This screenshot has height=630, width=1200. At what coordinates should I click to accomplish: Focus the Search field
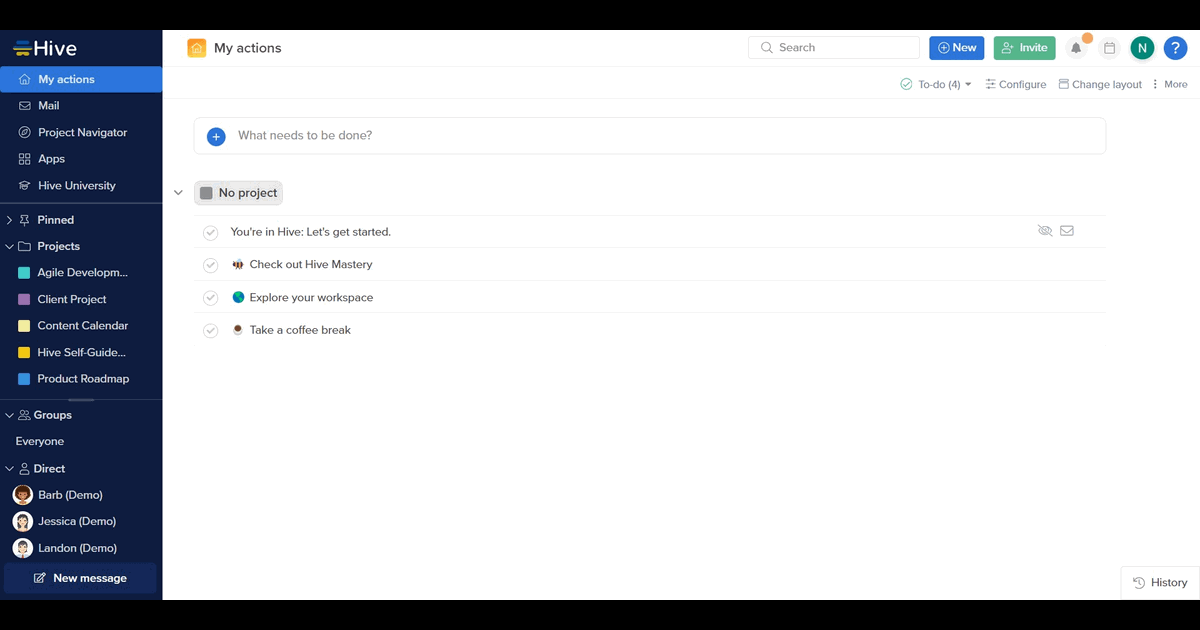pos(834,47)
